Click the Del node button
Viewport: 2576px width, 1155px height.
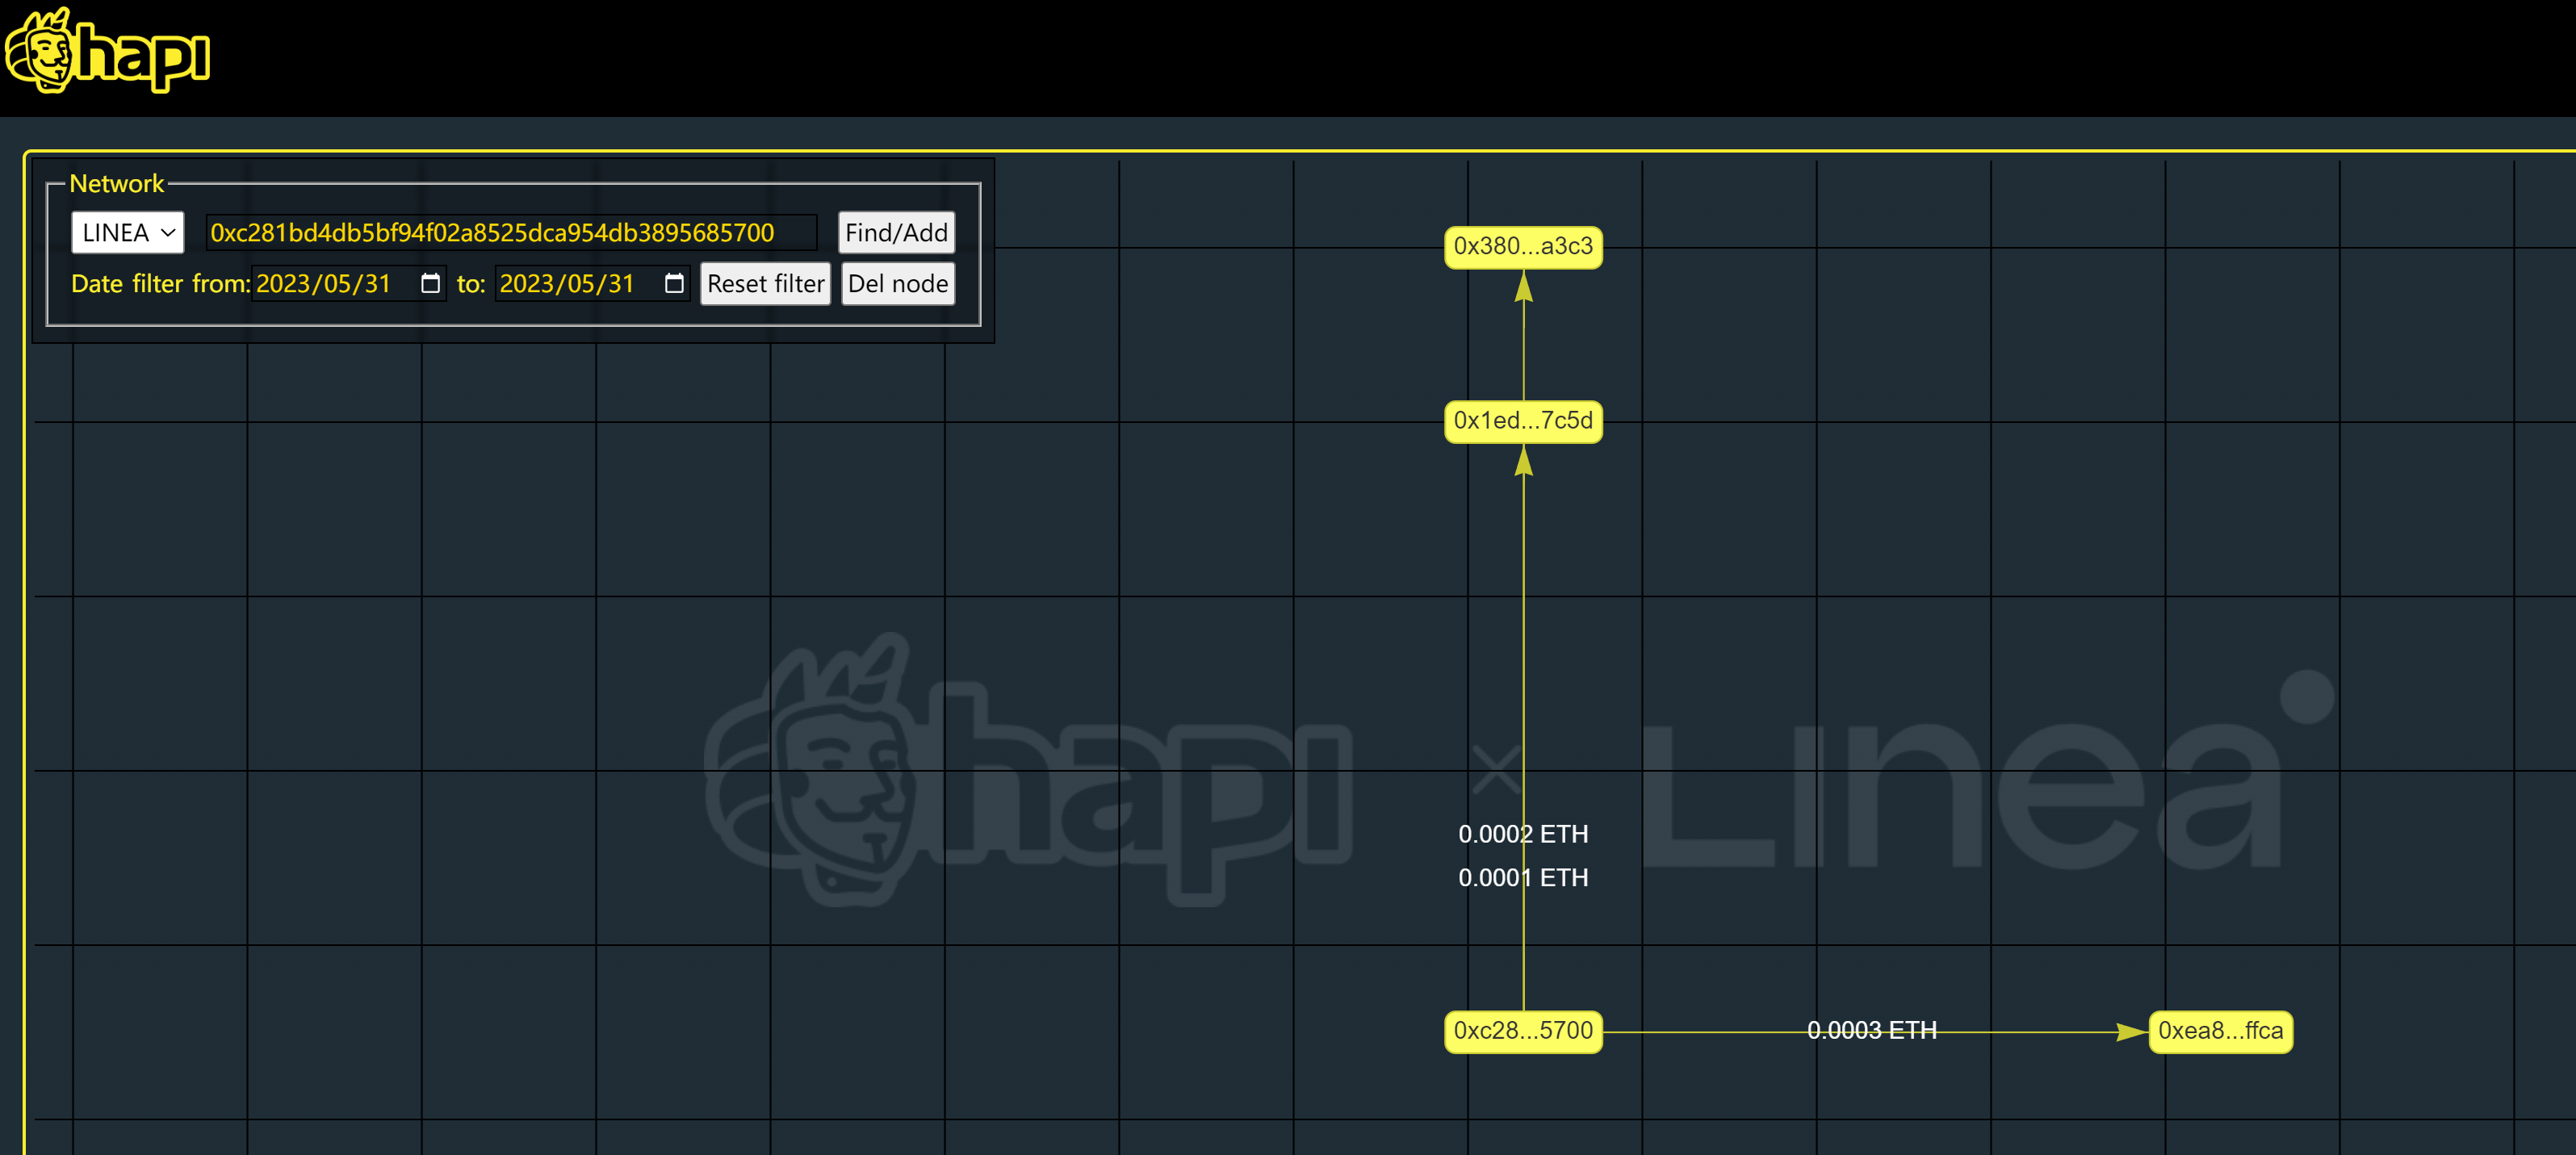coord(898,284)
